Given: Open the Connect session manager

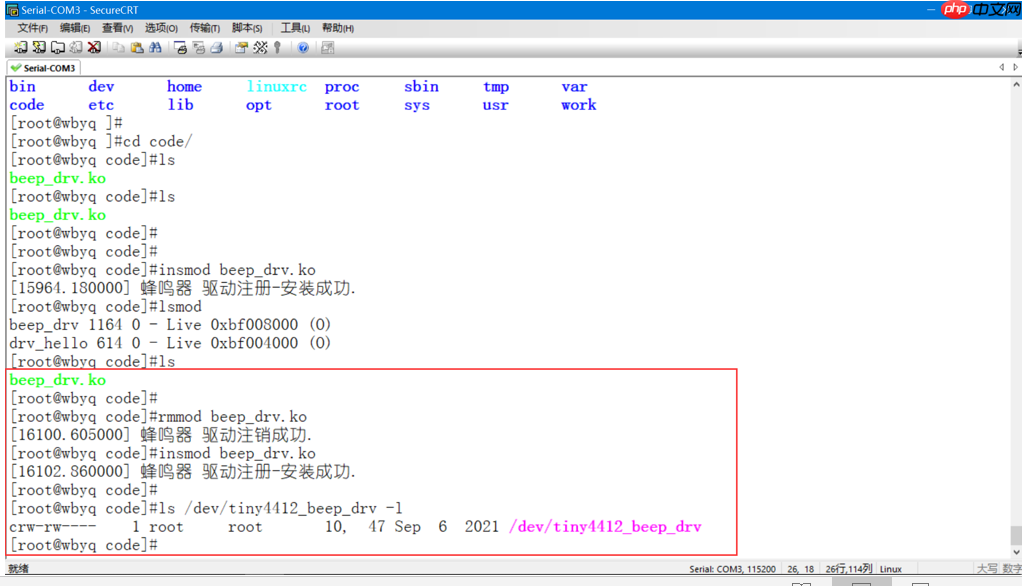Looking at the screenshot, I should pos(21,48).
